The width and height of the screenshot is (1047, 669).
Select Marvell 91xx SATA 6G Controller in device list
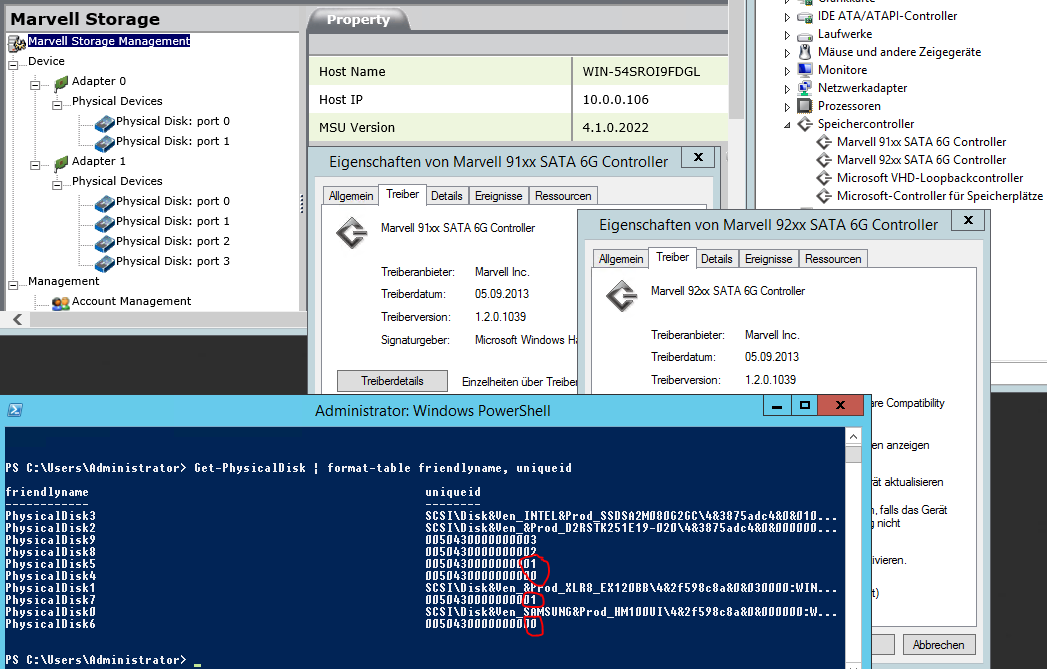point(921,142)
